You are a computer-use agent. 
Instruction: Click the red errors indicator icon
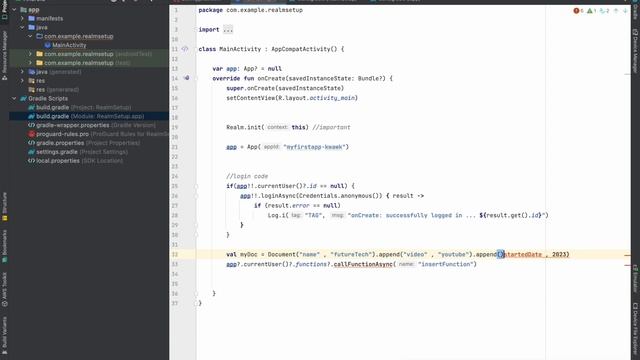pos(576,11)
